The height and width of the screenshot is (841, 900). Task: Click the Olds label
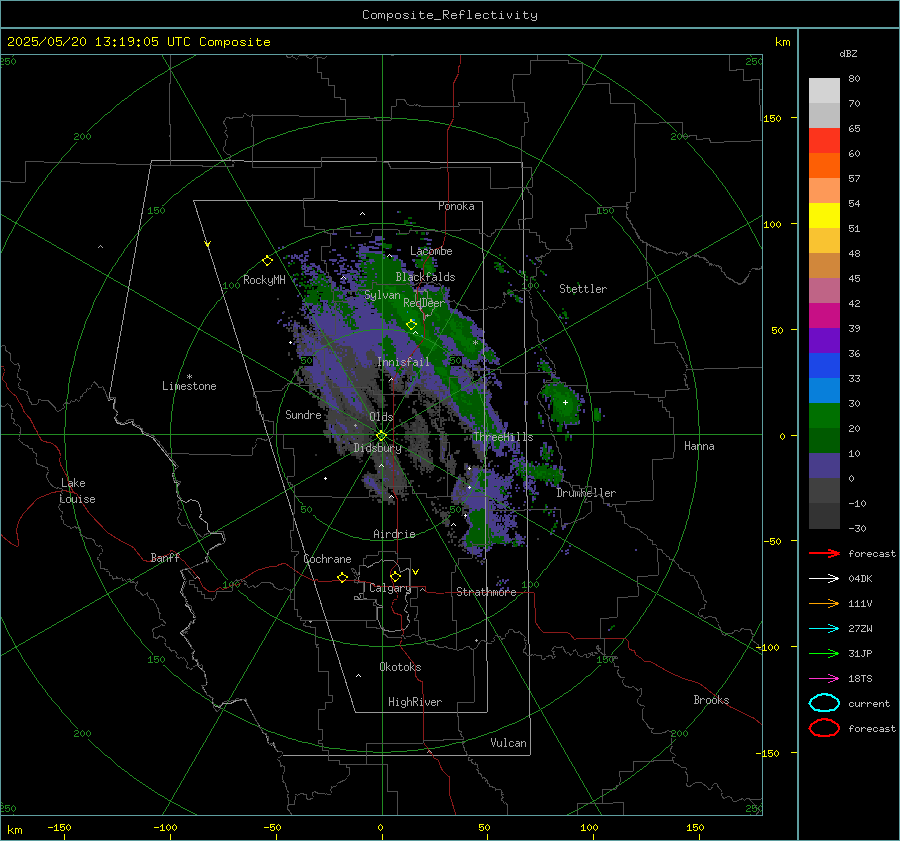(381, 416)
